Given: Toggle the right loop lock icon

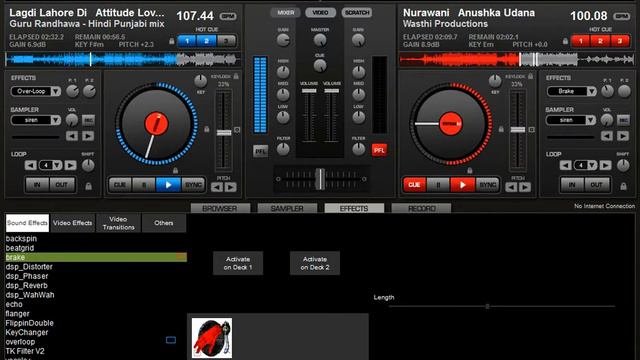Looking at the screenshot, I should click(623, 186).
